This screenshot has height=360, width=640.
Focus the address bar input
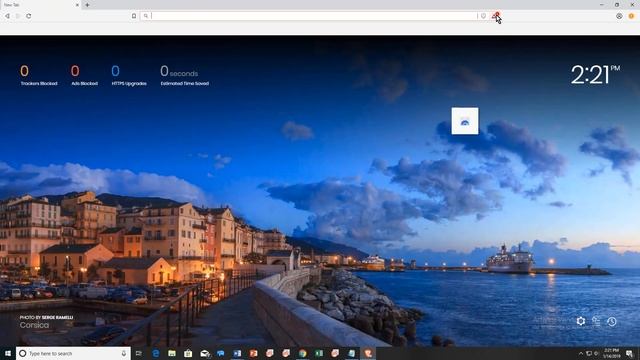tap(313, 16)
